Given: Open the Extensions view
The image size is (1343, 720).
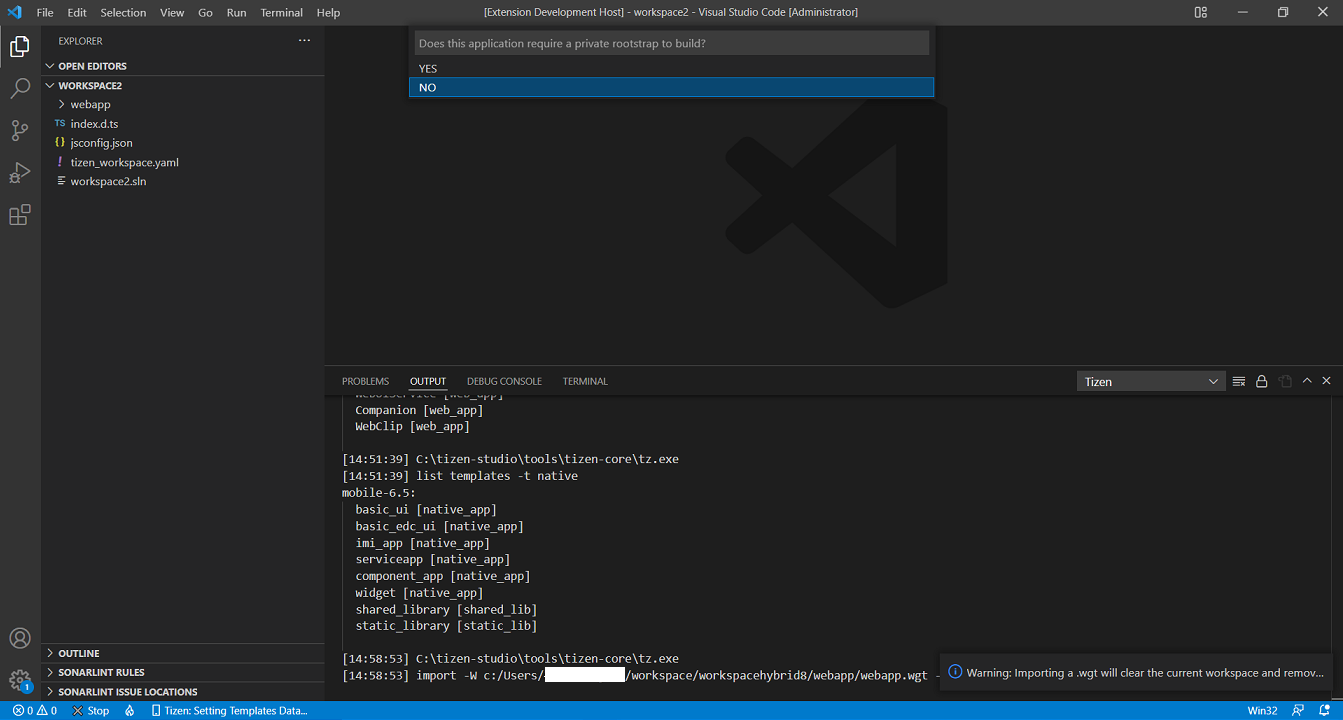Looking at the screenshot, I should [x=20, y=215].
